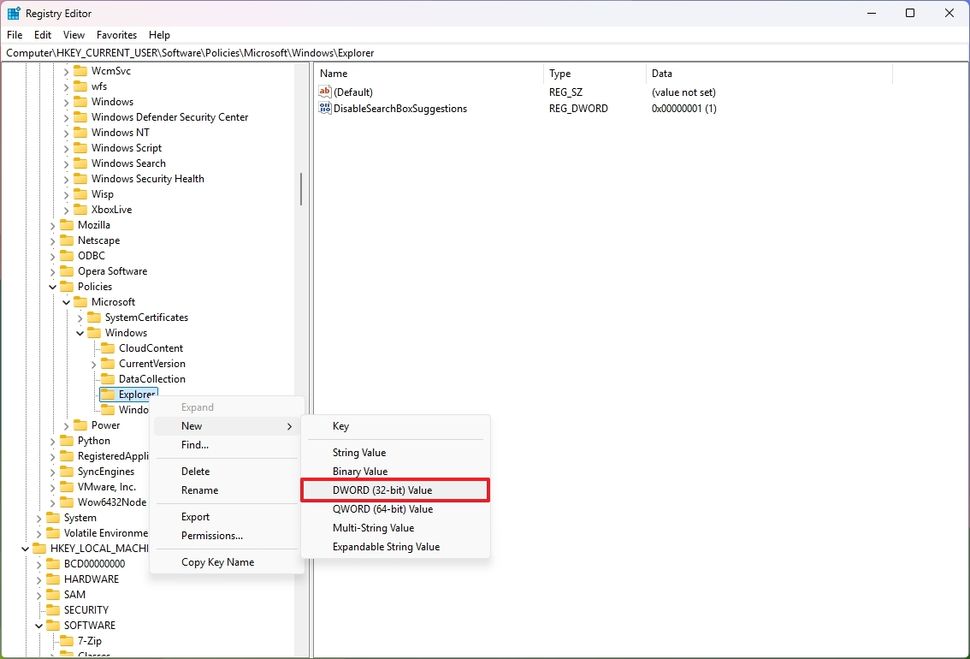Click the REG_DWORD icon for DisableSearchBoxSuggestions
Screen dimensions: 970x659
(x=326, y=108)
